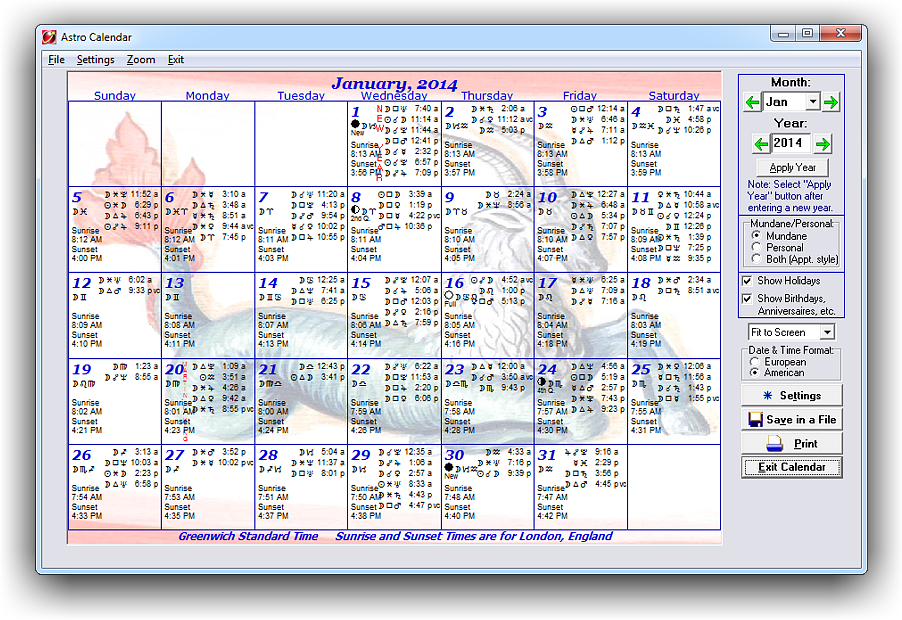Image resolution: width=902 pixels, height=620 pixels.
Task: Select European date and time format
Action: pyautogui.click(x=755, y=362)
